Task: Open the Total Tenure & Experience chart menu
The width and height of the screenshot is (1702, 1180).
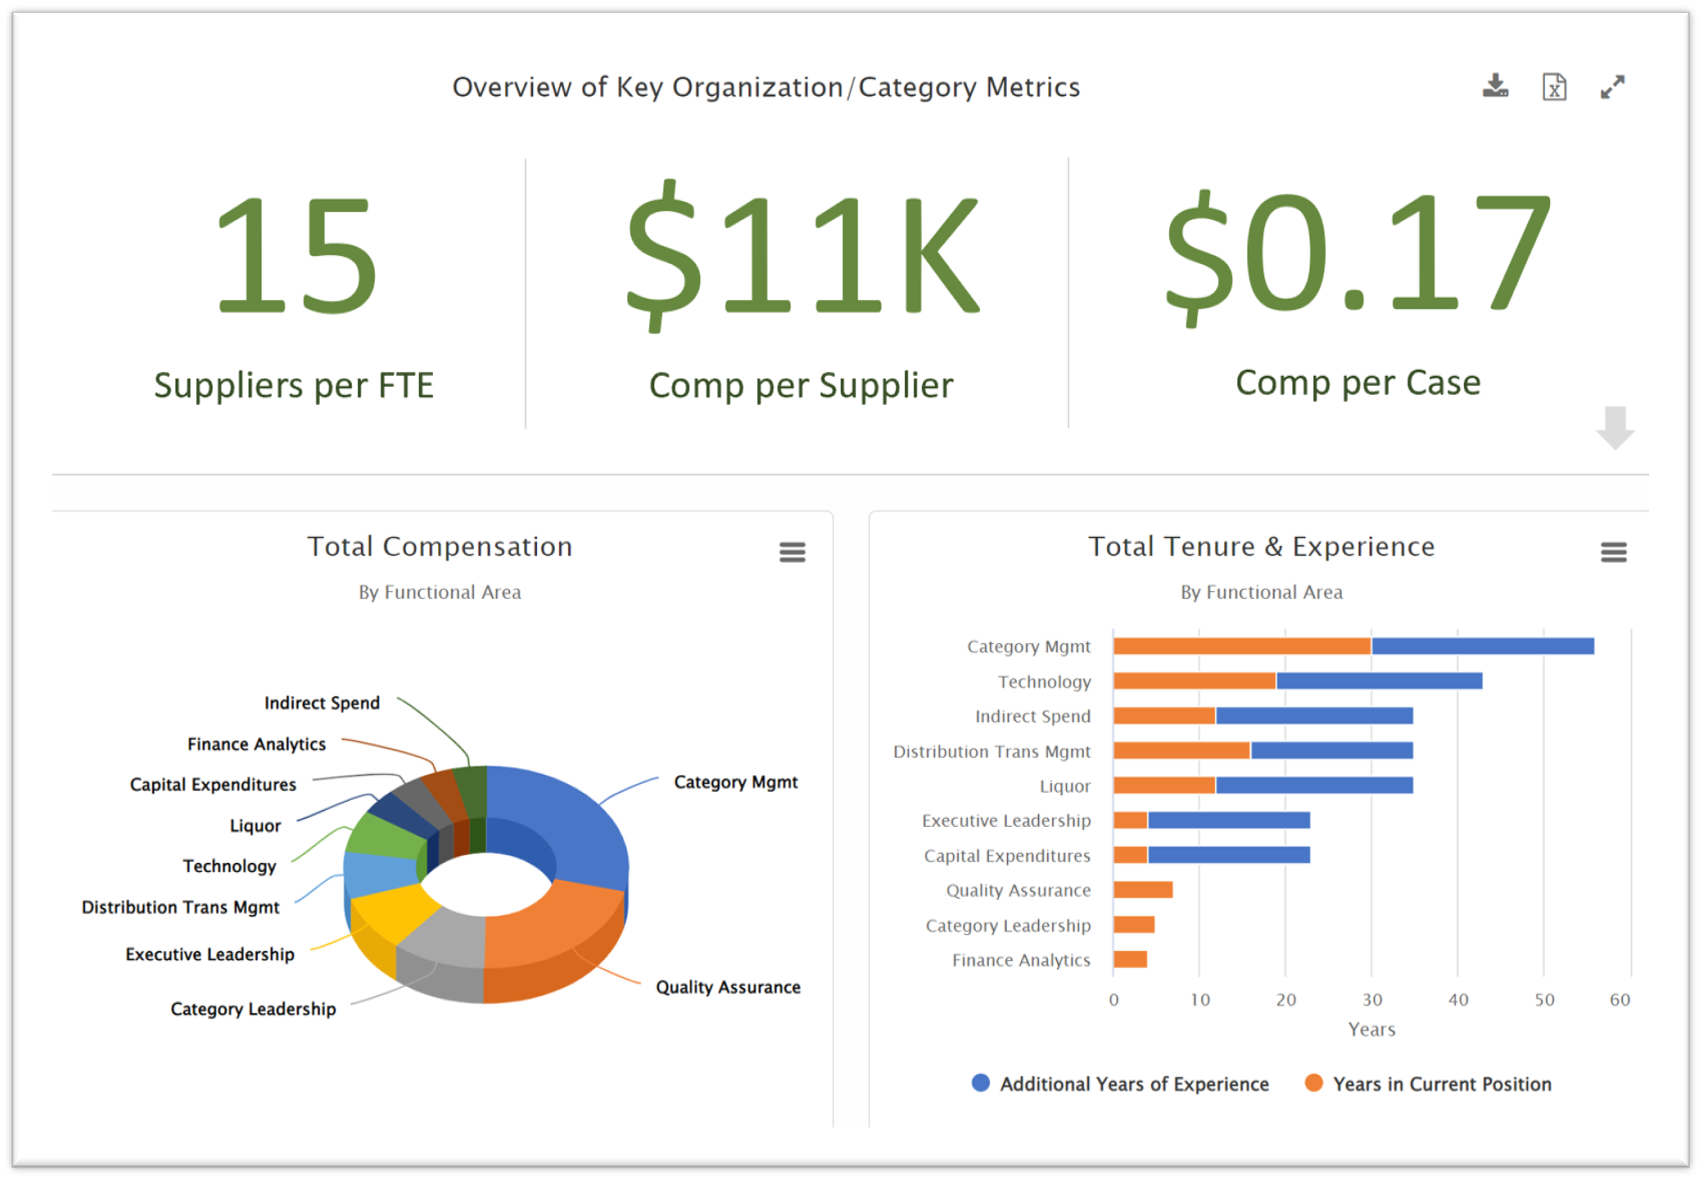Action: coord(1613,552)
